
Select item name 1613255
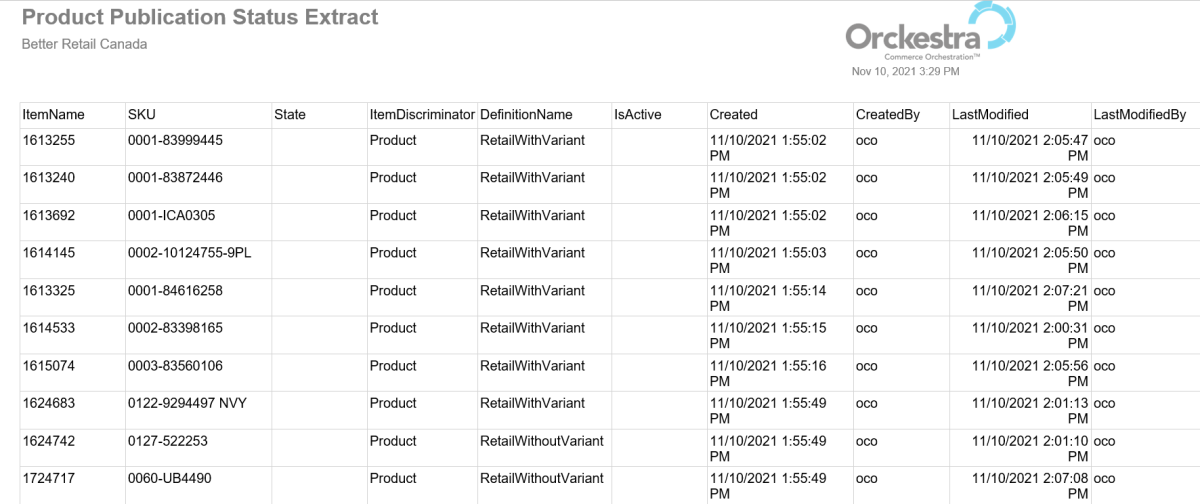46,141
